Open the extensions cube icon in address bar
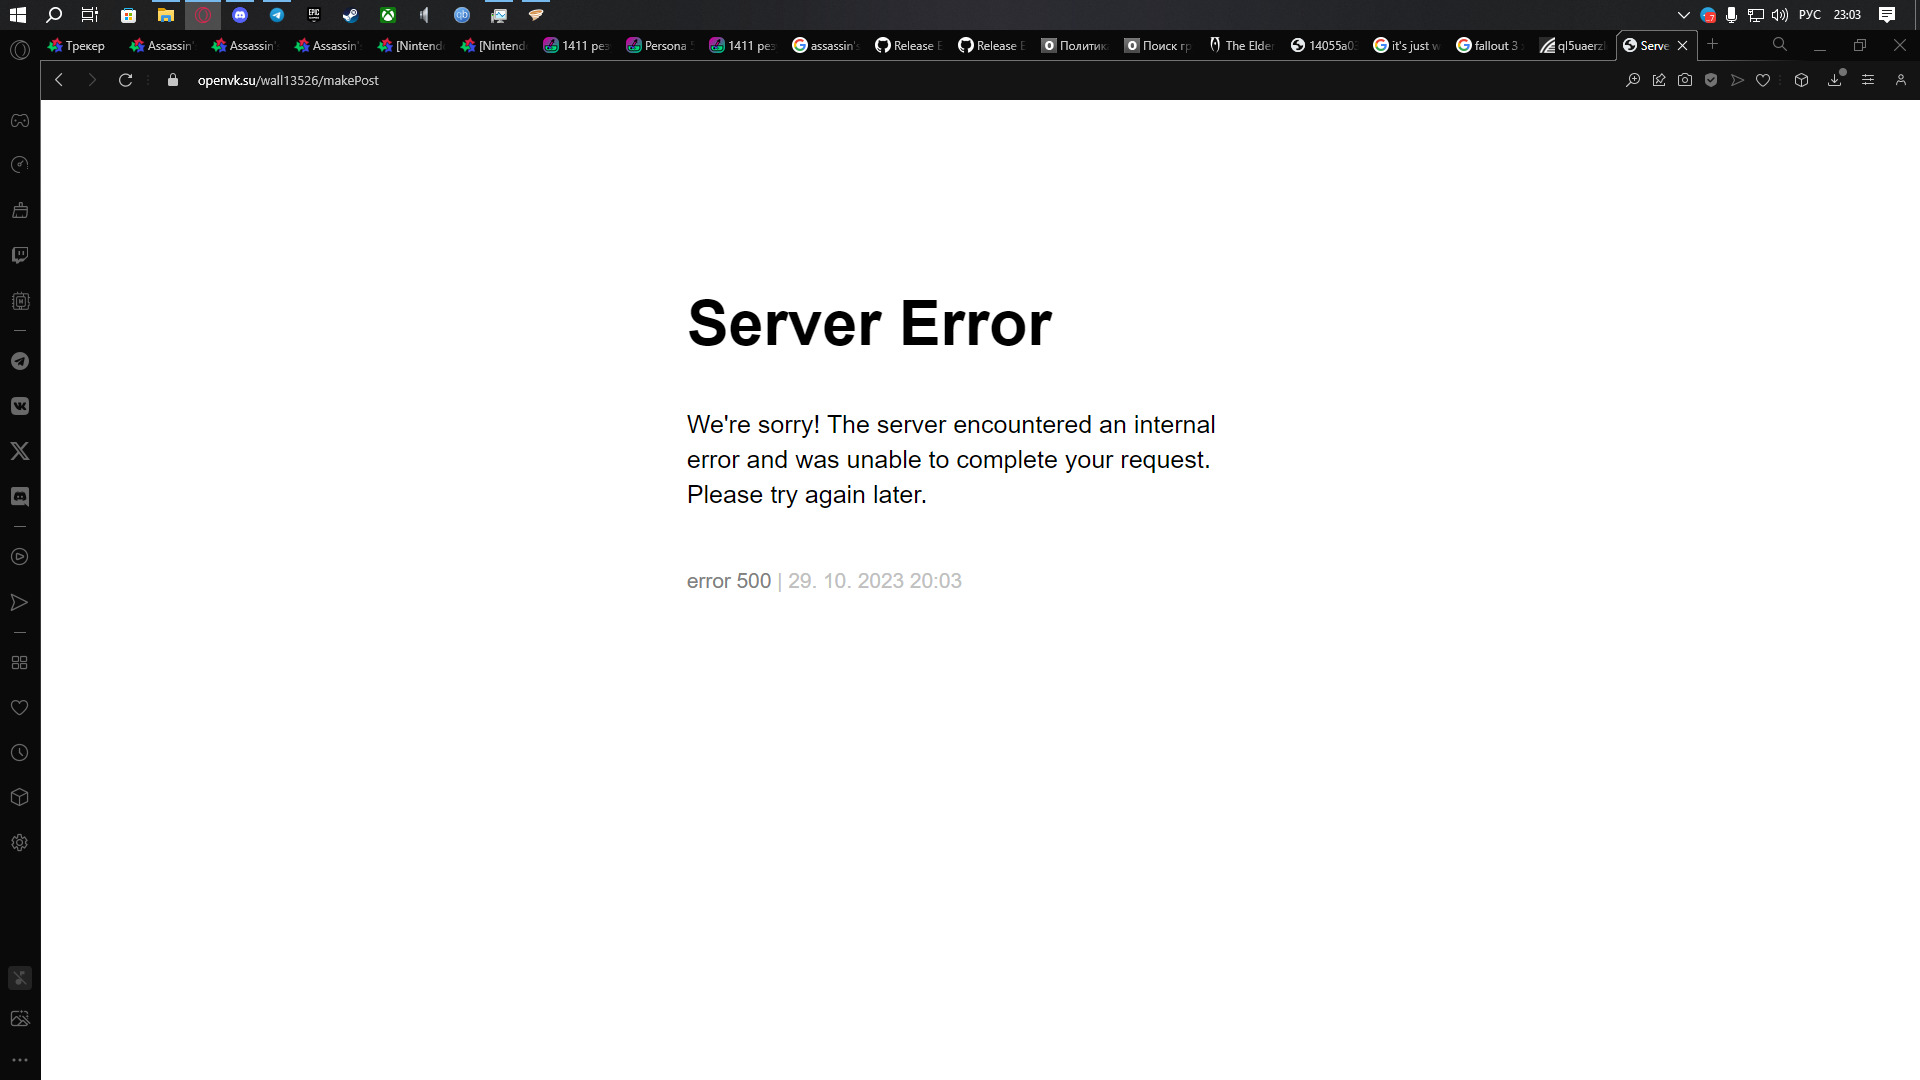This screenshot has height=1080, width=1920. tap(1801, 80)
